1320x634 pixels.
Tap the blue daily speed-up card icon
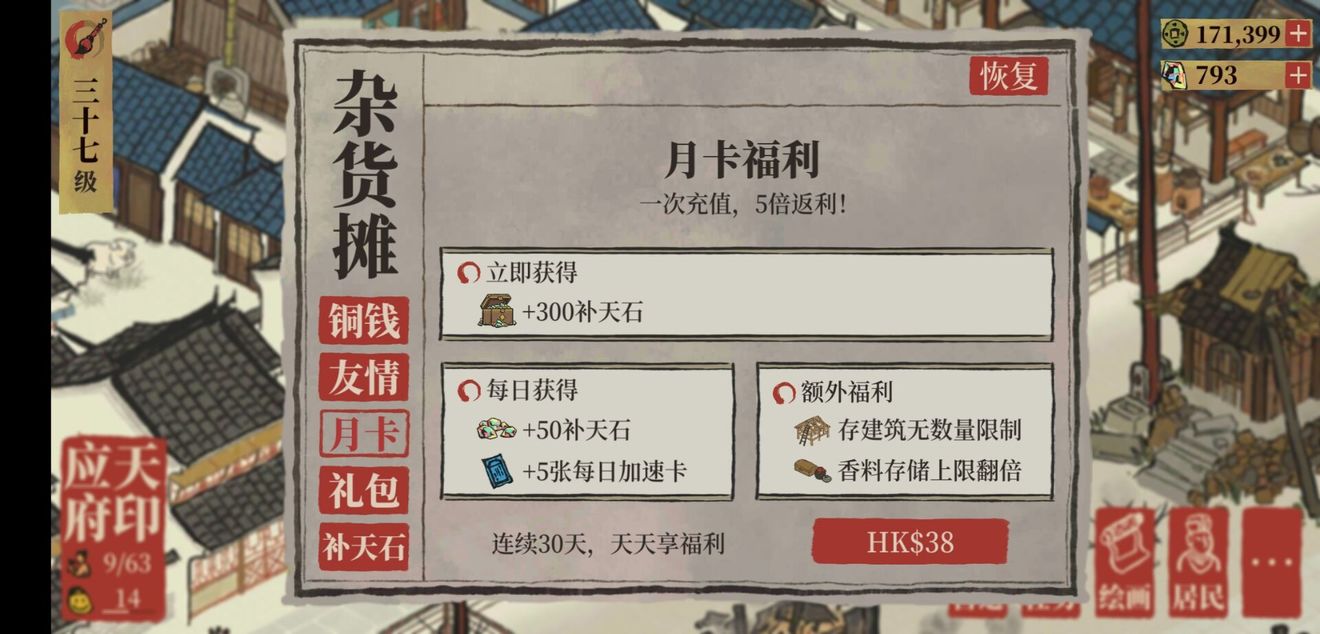click(497, 471)
